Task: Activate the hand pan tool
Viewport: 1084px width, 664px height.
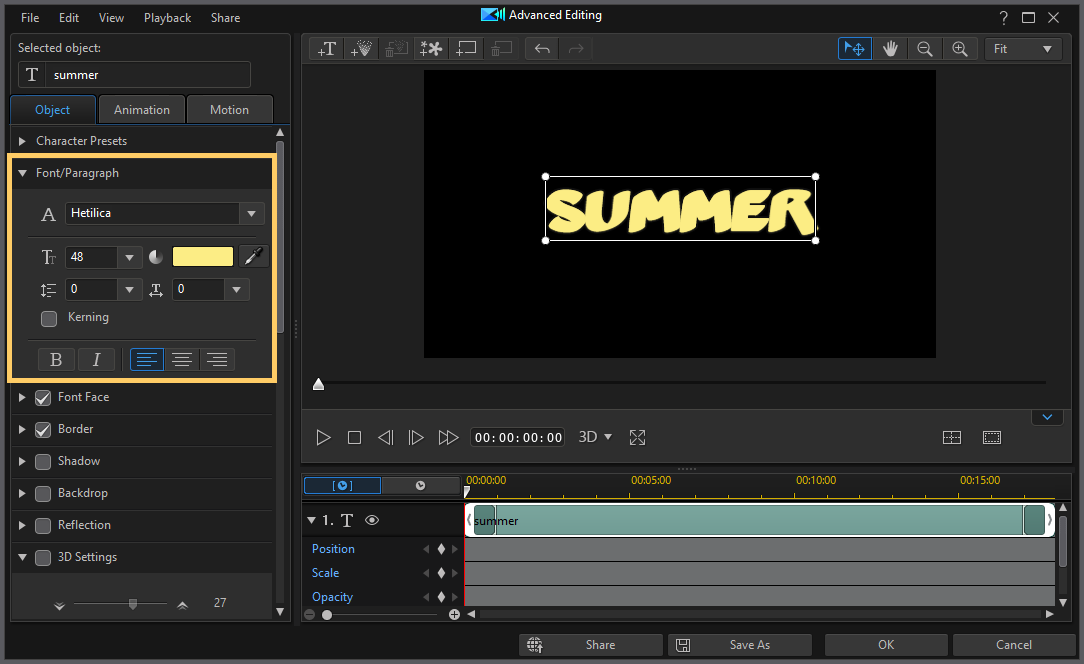Action: click(890, 48)
